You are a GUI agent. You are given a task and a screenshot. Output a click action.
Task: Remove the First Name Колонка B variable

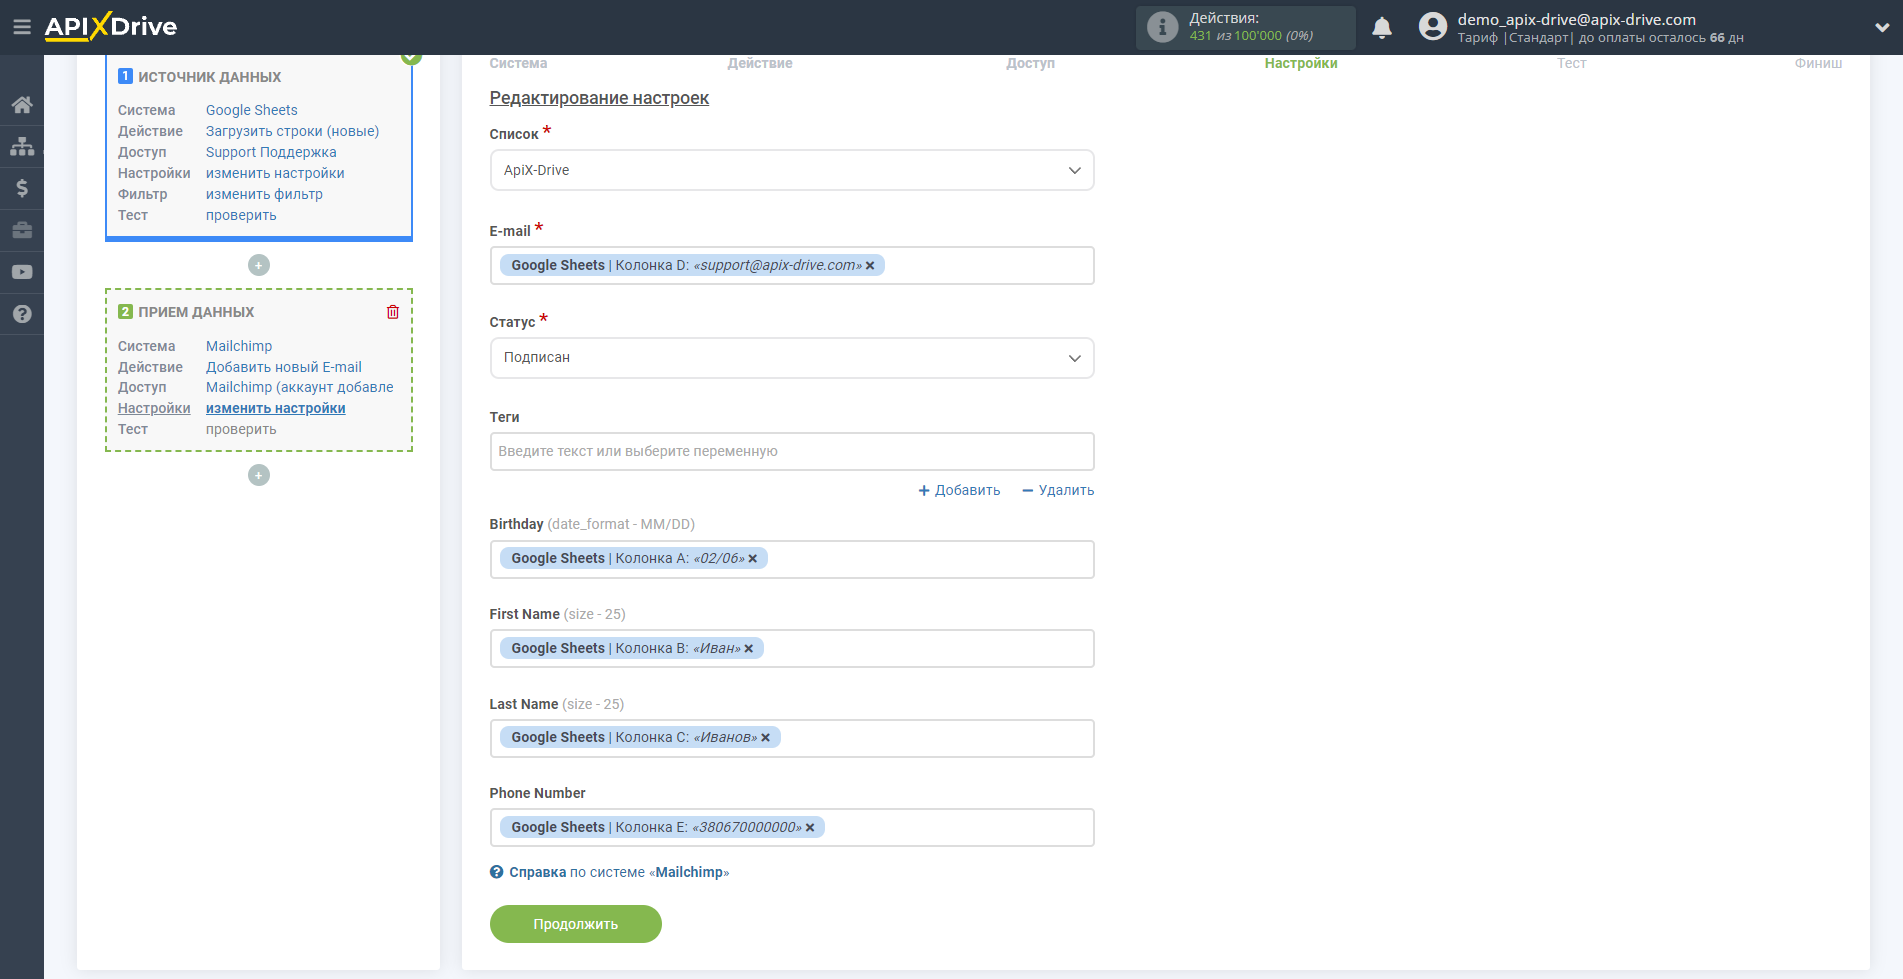pos(749,649)
